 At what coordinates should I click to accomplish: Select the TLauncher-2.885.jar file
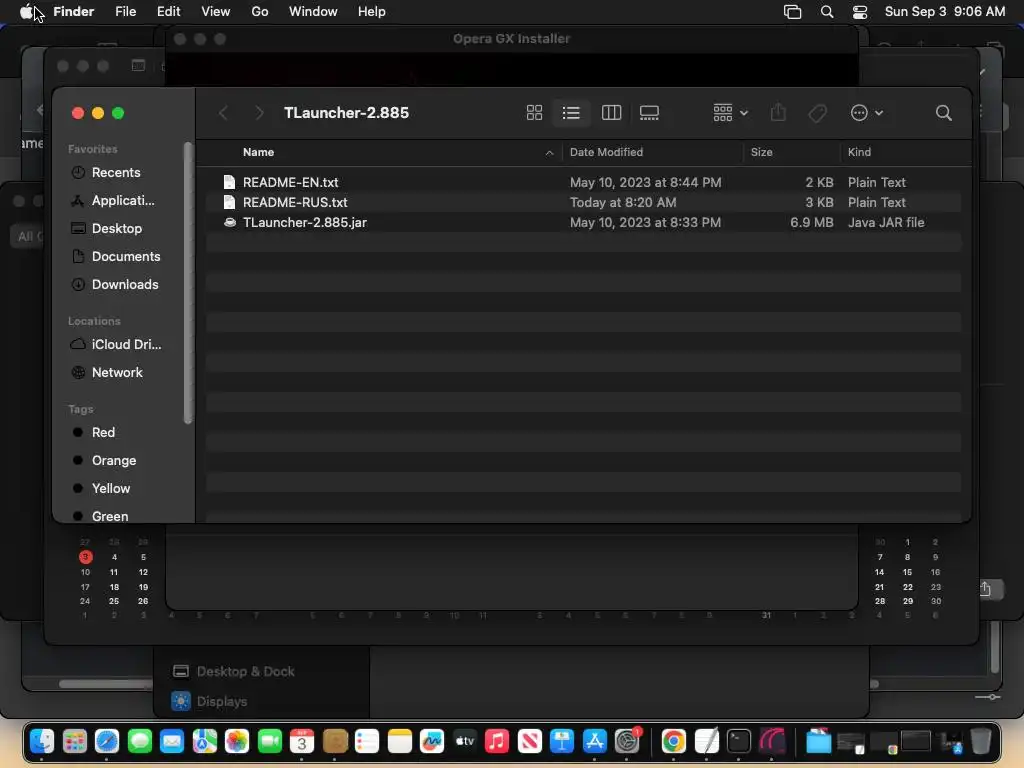(583, 223)
